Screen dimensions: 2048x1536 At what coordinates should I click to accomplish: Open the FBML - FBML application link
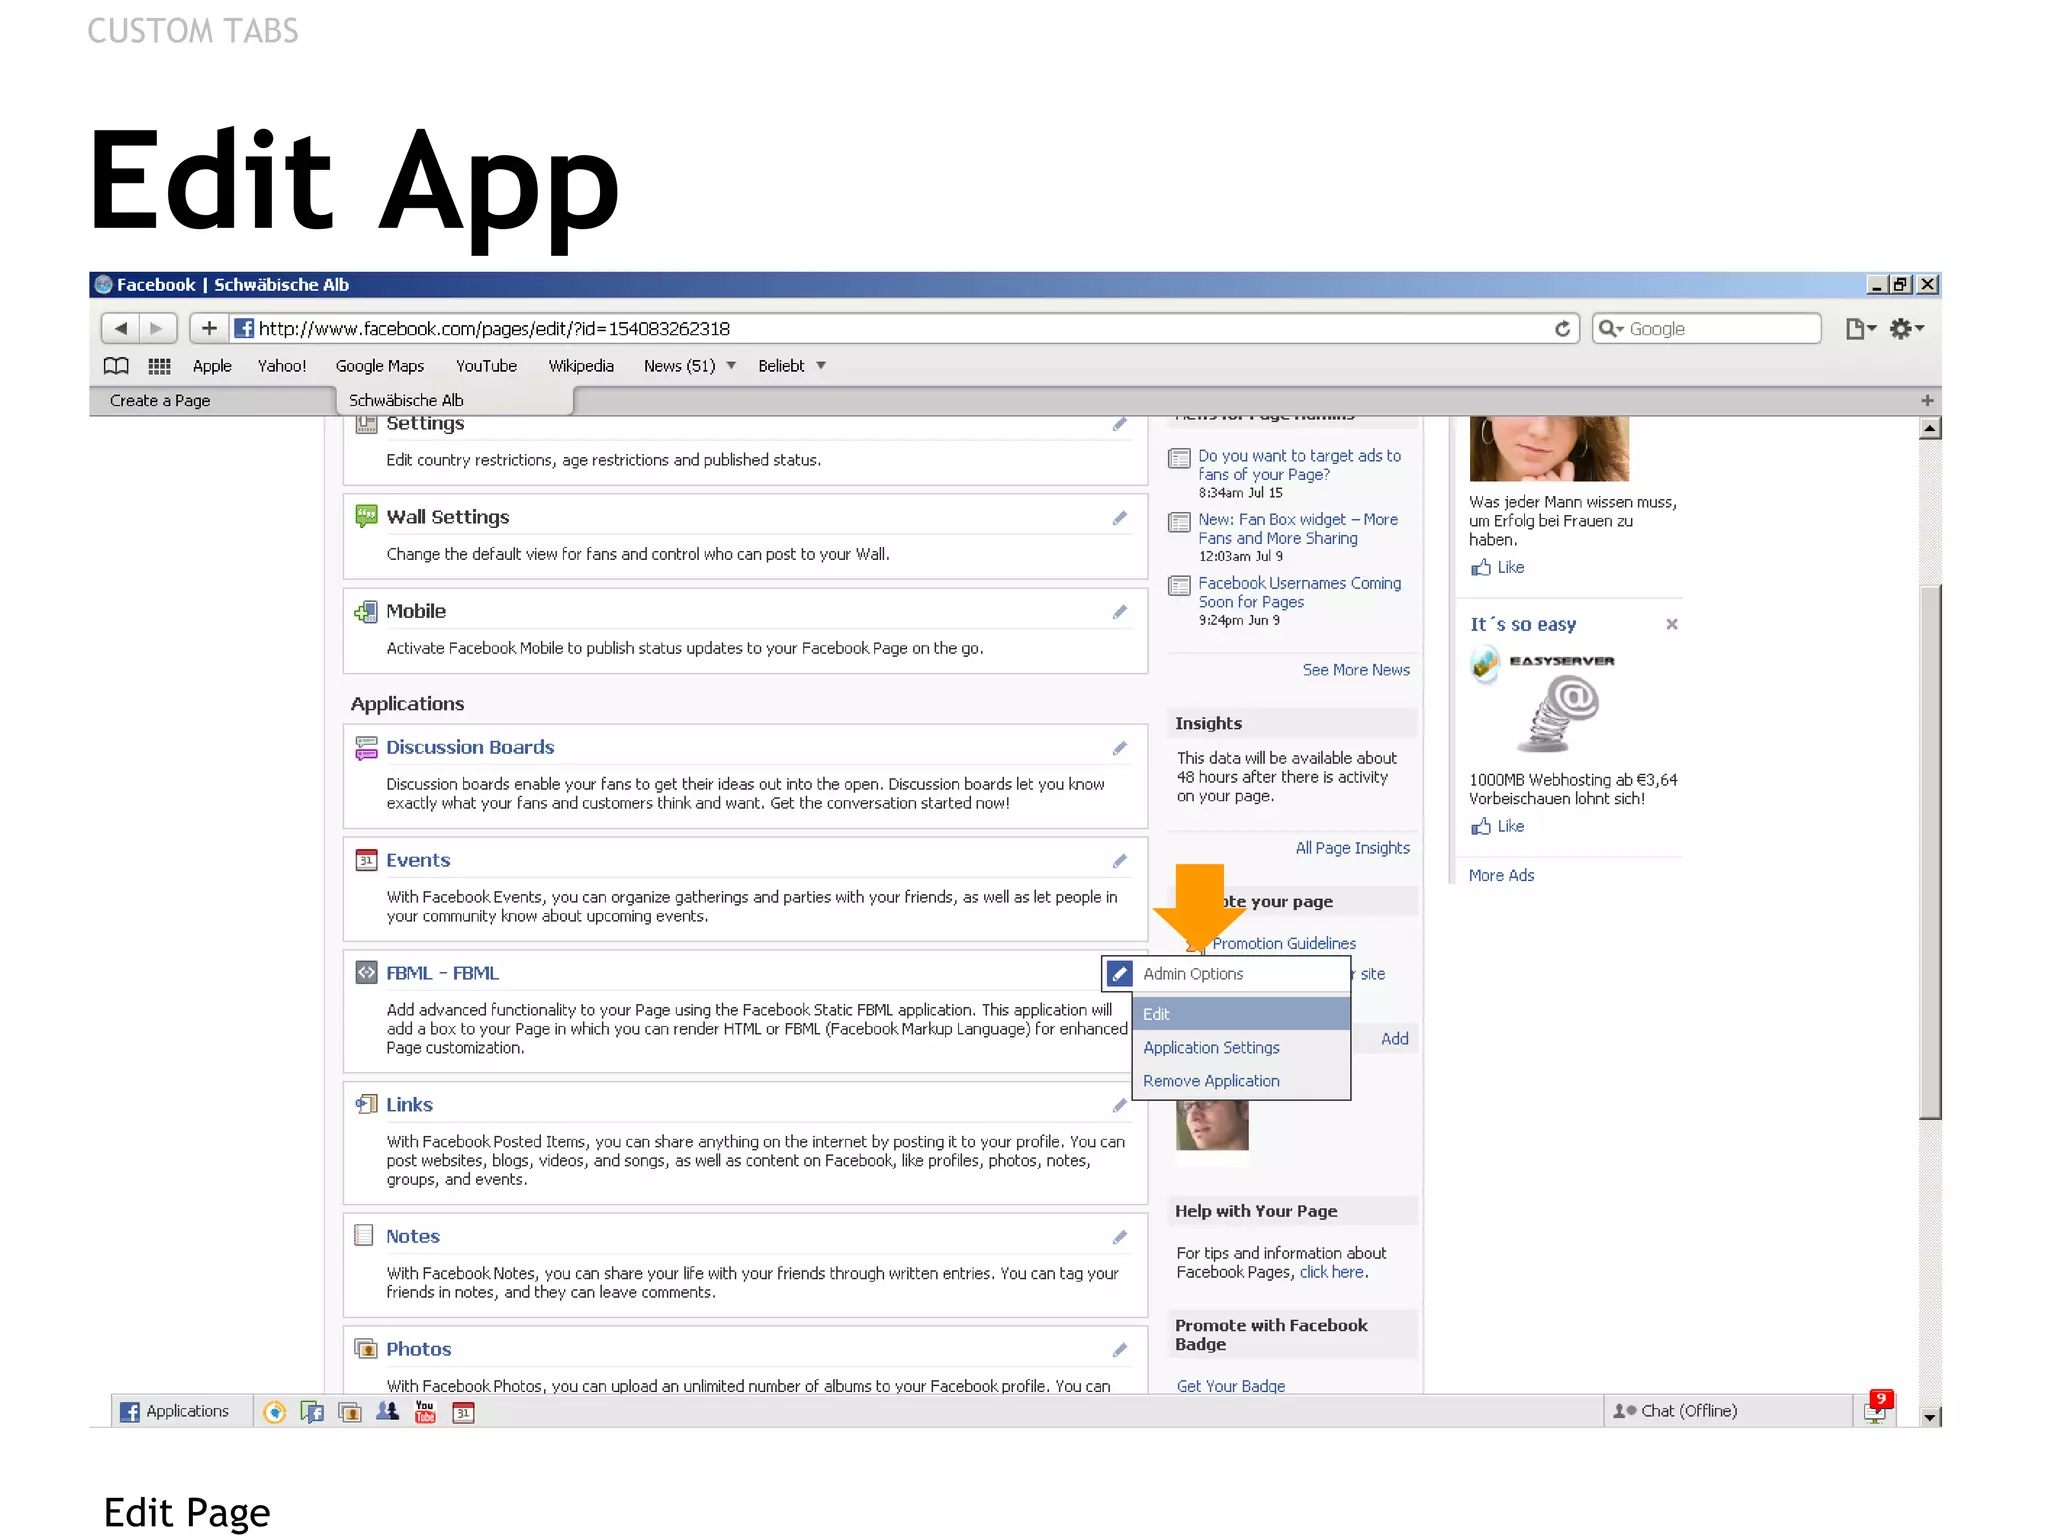[442, 973]
